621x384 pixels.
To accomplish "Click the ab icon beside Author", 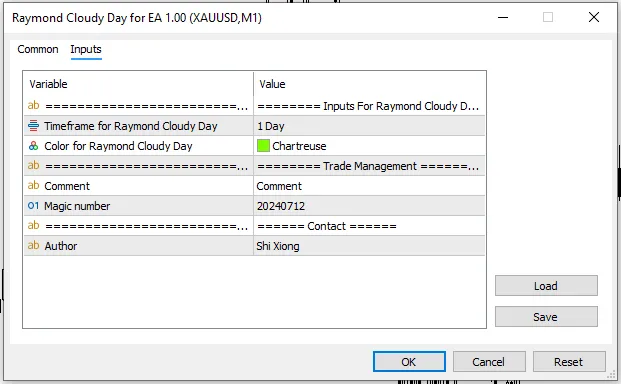I will point(34,245).
